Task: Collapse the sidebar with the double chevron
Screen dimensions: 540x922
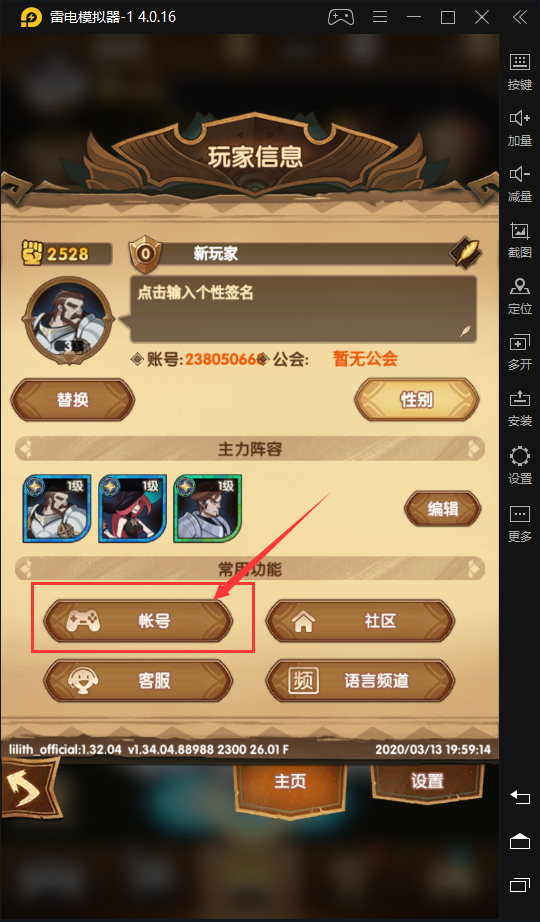Action: (x=519, y=17)
